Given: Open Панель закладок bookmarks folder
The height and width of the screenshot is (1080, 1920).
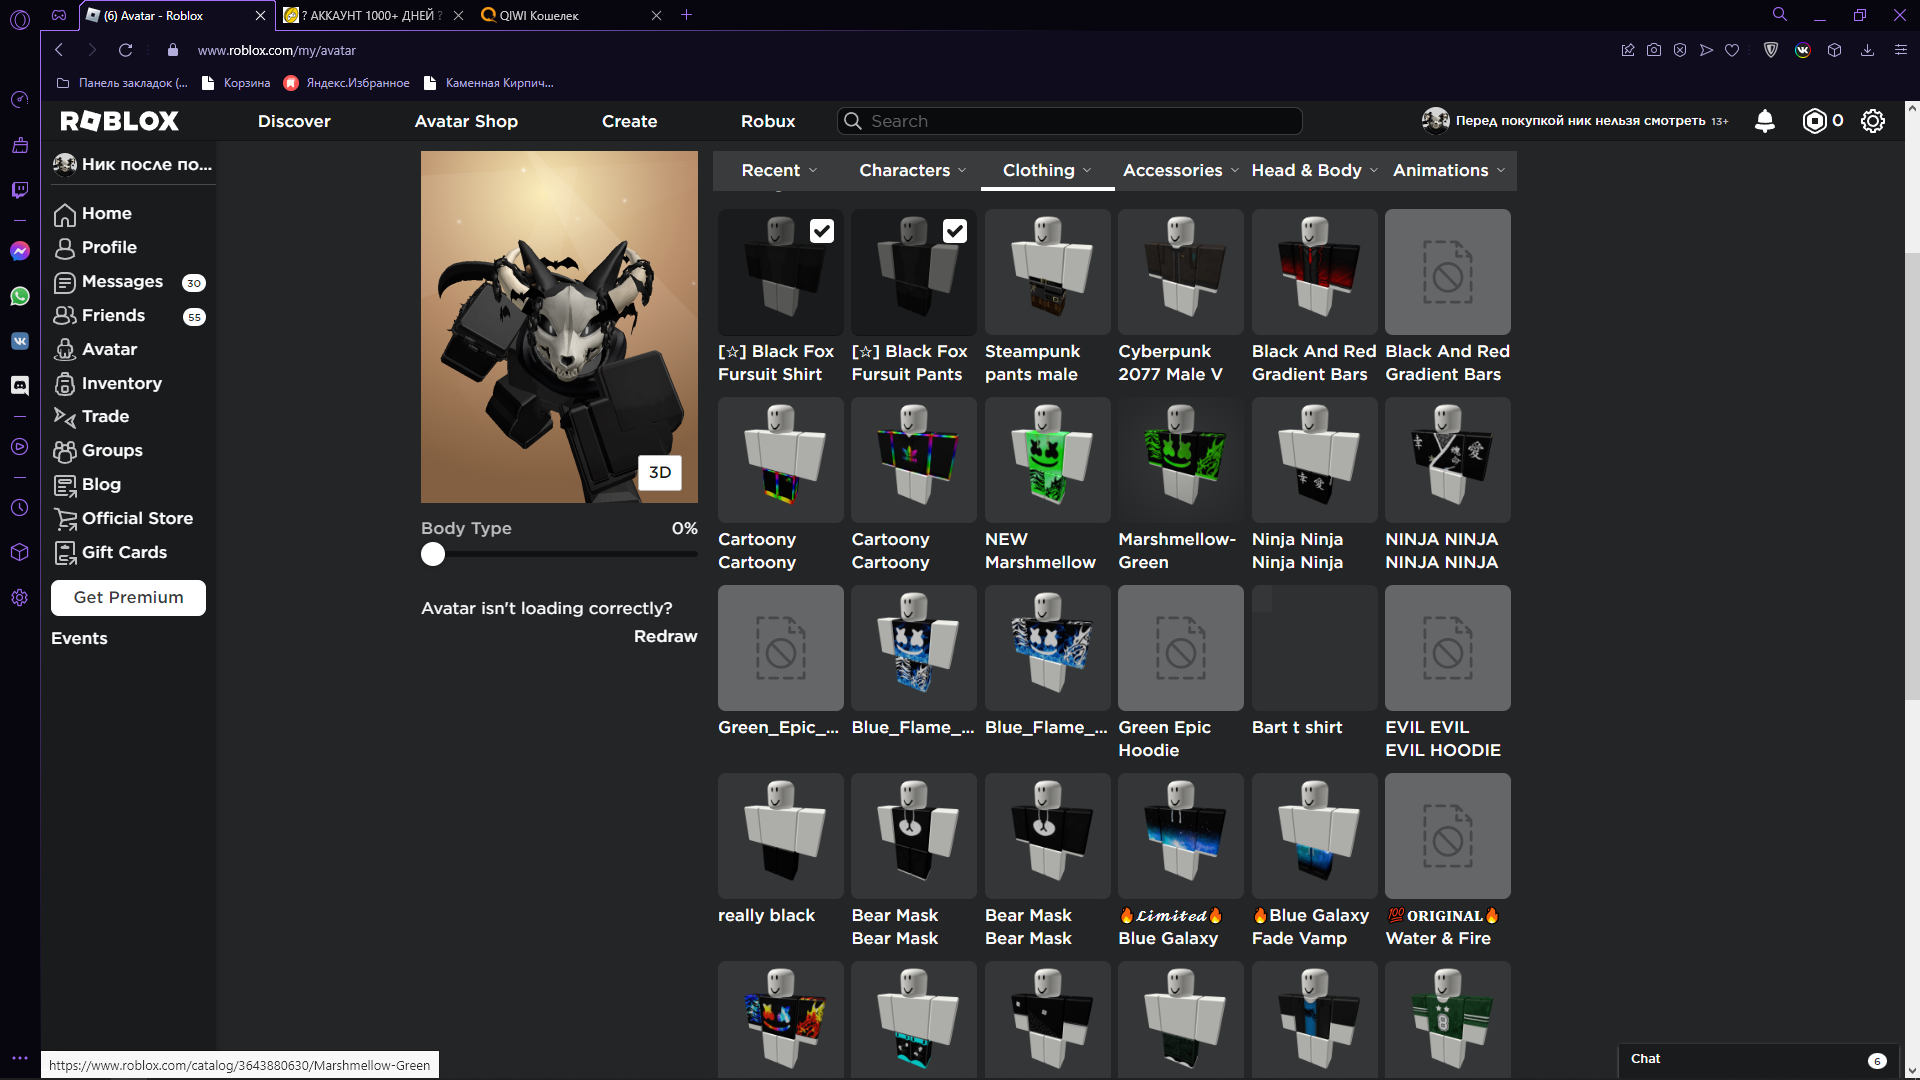Looking at the screenshot, I should pos(122,83).
